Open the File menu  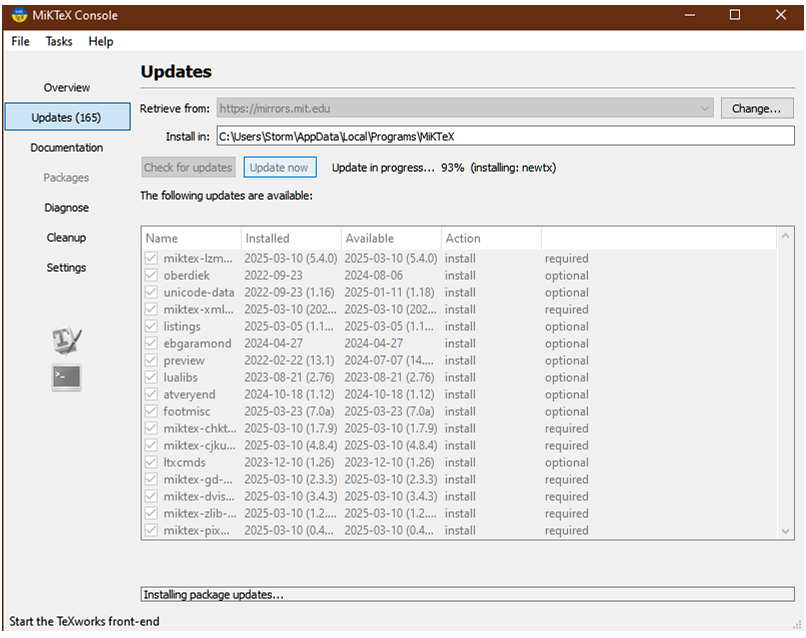pos(21,41)
